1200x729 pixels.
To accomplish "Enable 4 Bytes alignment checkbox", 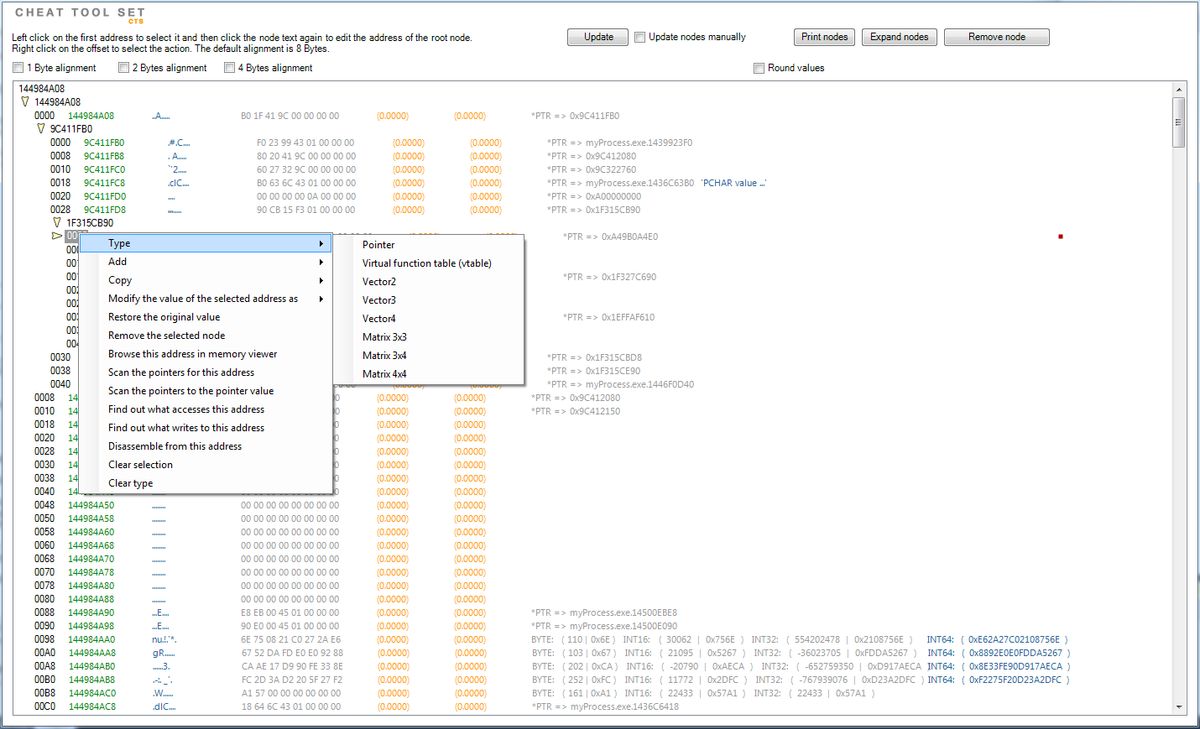I will pyautogui.click(x=230, y=68).
